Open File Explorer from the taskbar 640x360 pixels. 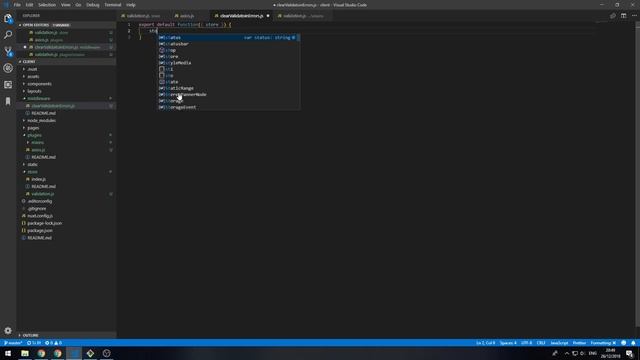coord(25,353)
